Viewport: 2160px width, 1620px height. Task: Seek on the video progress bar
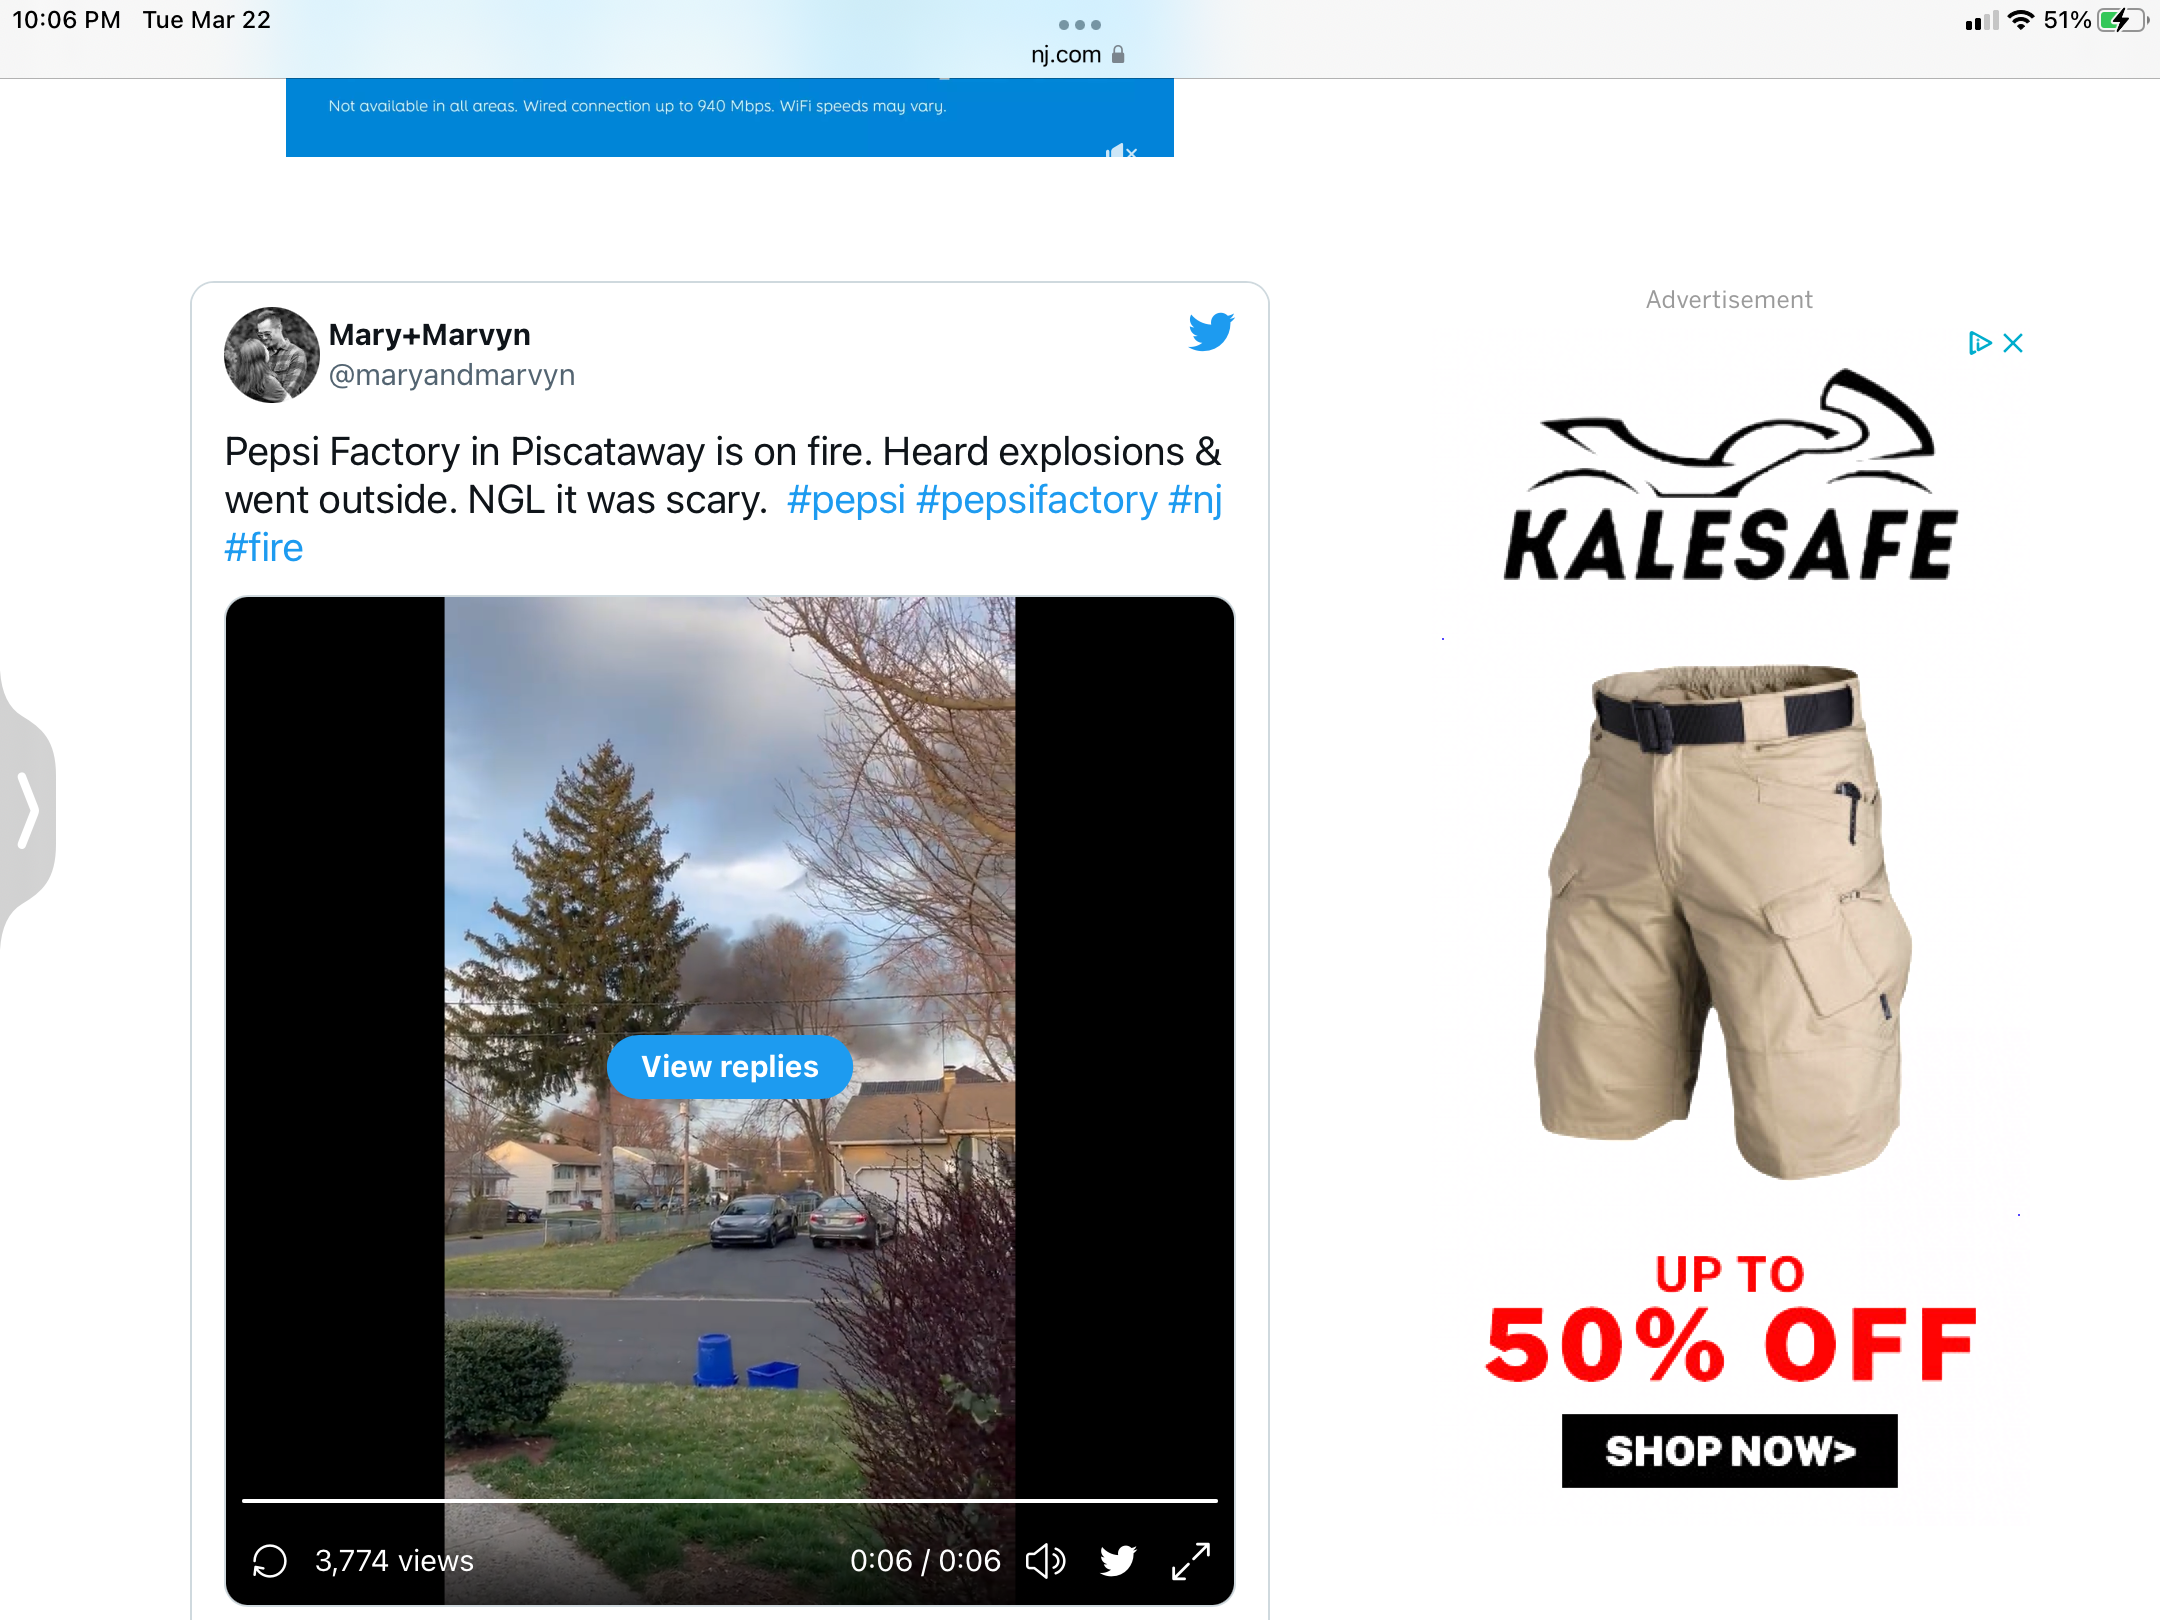pyautogui.click(x=730, y=1501)
